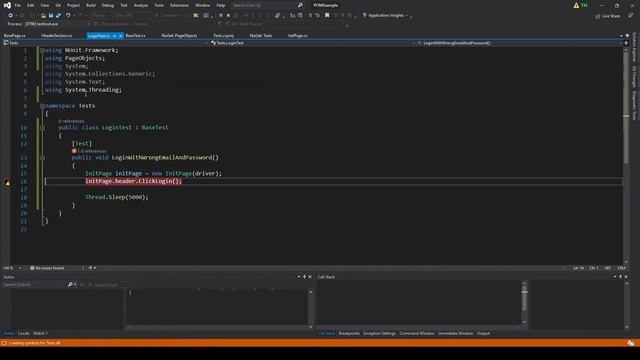Click the Application Insights lightbulb icon

pyautogui.click(x=364, y=16)
